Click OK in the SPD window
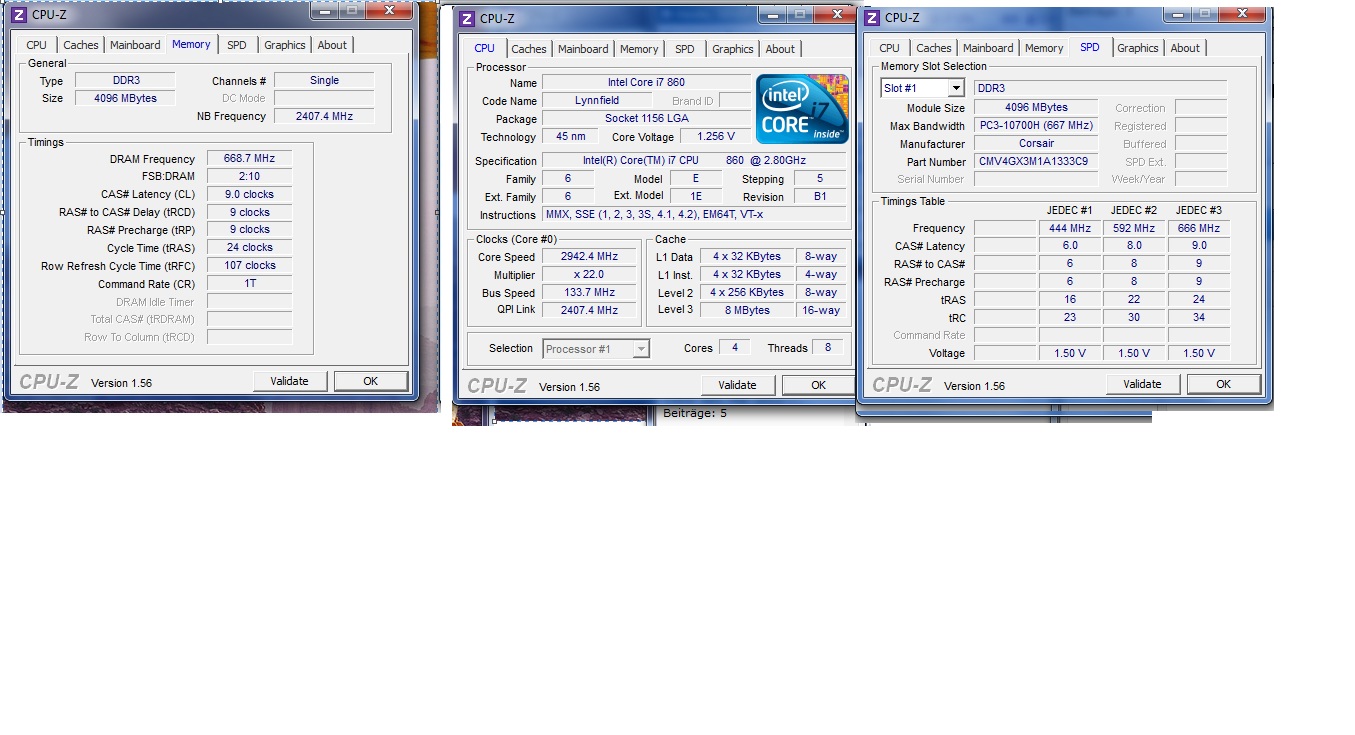Image resolution: width=1355 pixels, height=735 pixels. pos(1223,384)
